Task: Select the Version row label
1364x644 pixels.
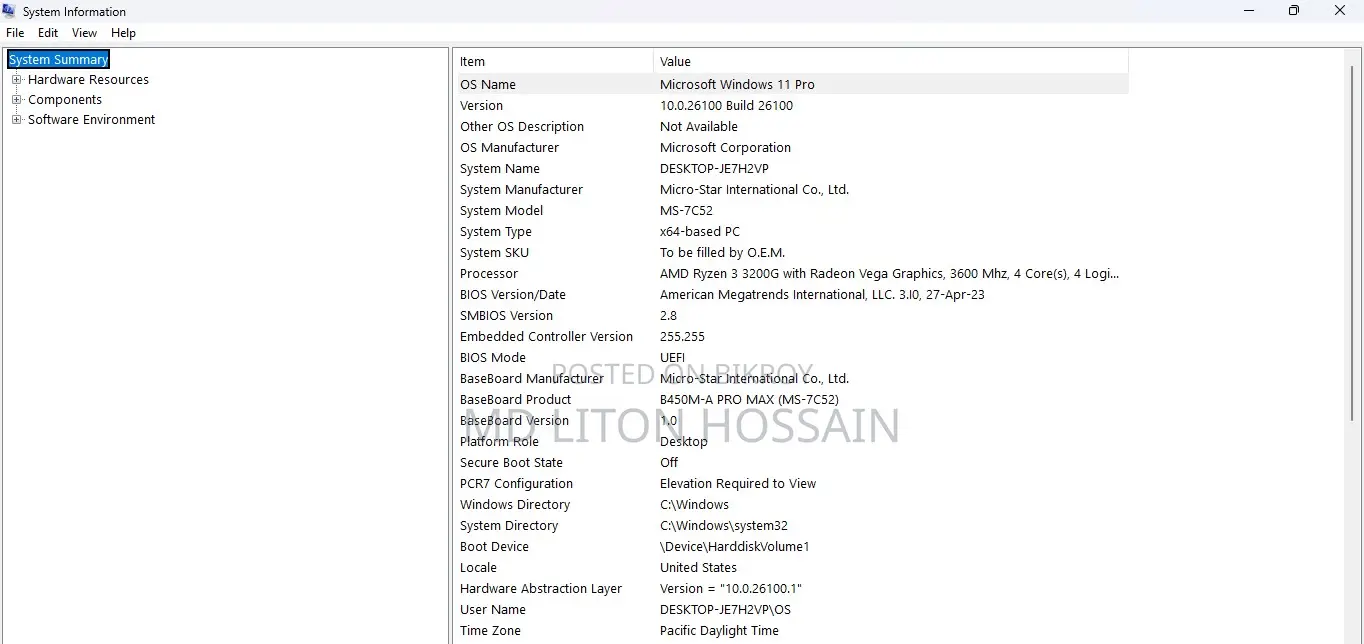Action: click(x=481, y=106)
